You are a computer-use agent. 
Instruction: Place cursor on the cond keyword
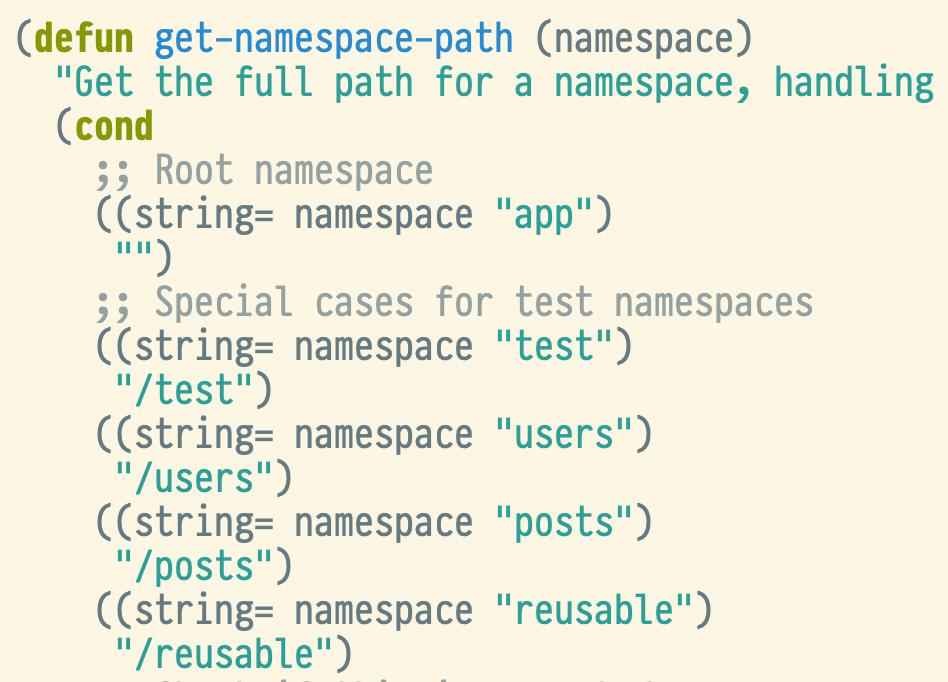click(x=114, y=126)
